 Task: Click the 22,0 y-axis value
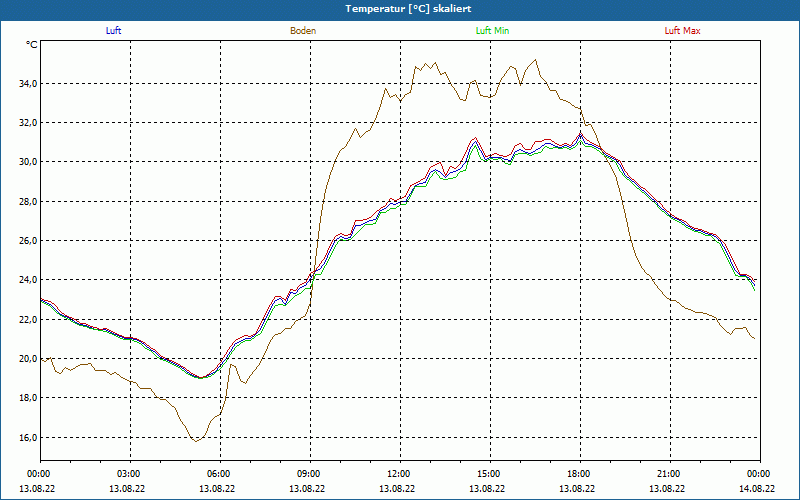(x=29, y=319)
